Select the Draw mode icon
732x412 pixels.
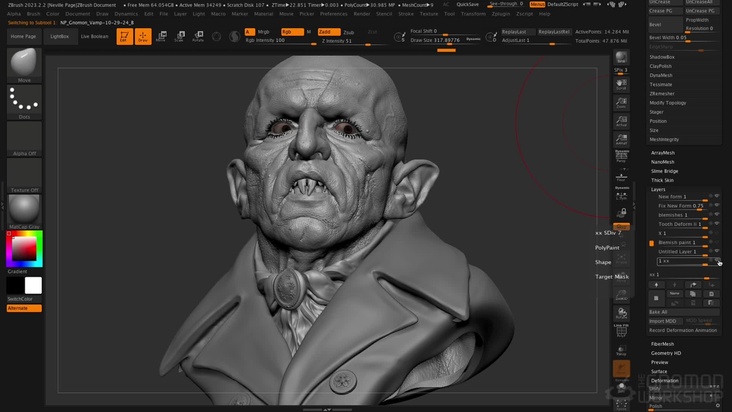click(143, 36)
